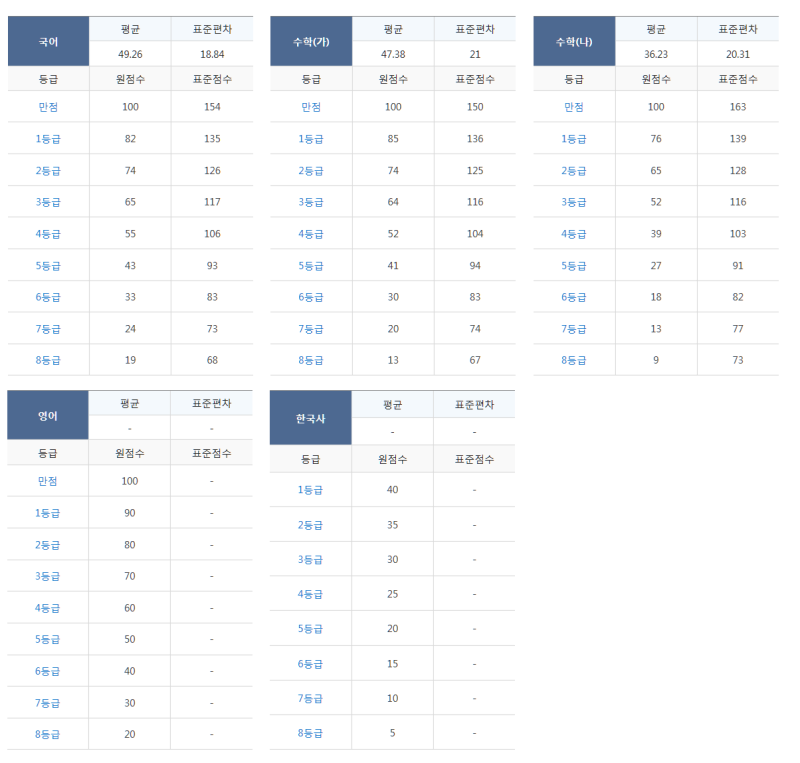This screenshot has width=800, height=763.
Task: Open the 4등급 link in the 국어 table
Action: (x=48, y=234)
